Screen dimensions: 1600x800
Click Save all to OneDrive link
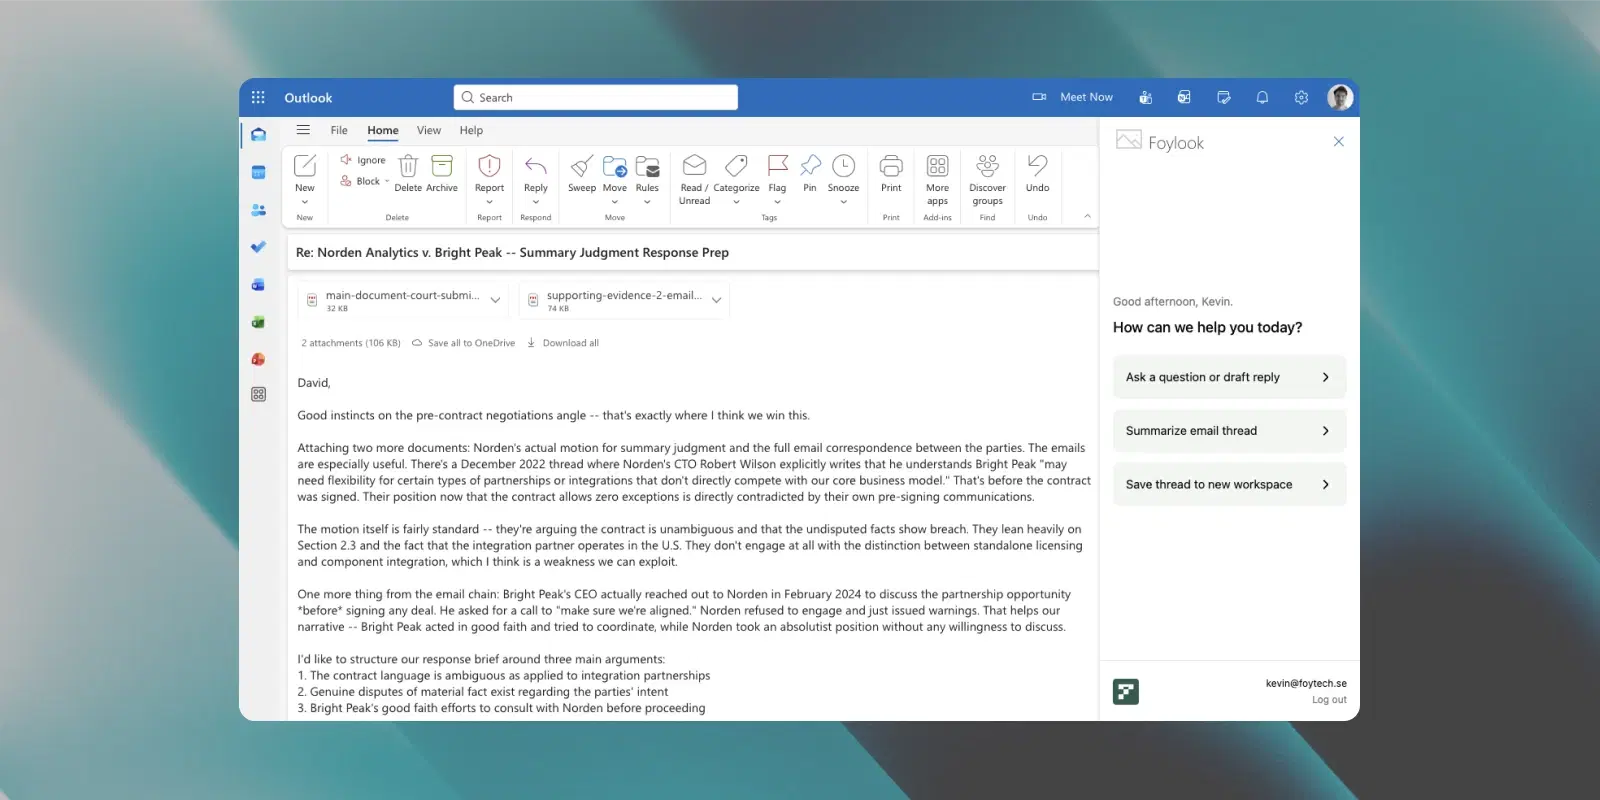coord(464,343)
